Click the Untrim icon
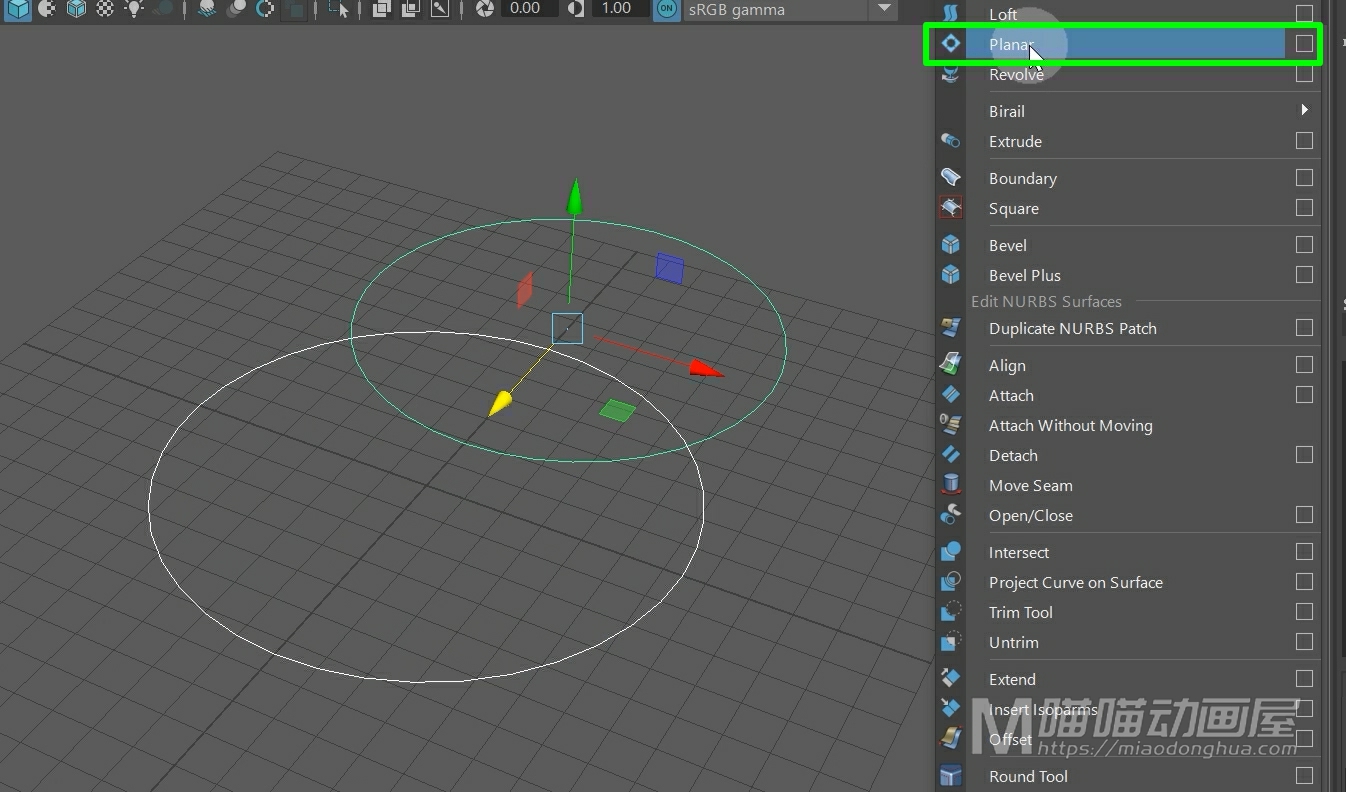Viewport: 1346px width, 792px height. (950, 642)
